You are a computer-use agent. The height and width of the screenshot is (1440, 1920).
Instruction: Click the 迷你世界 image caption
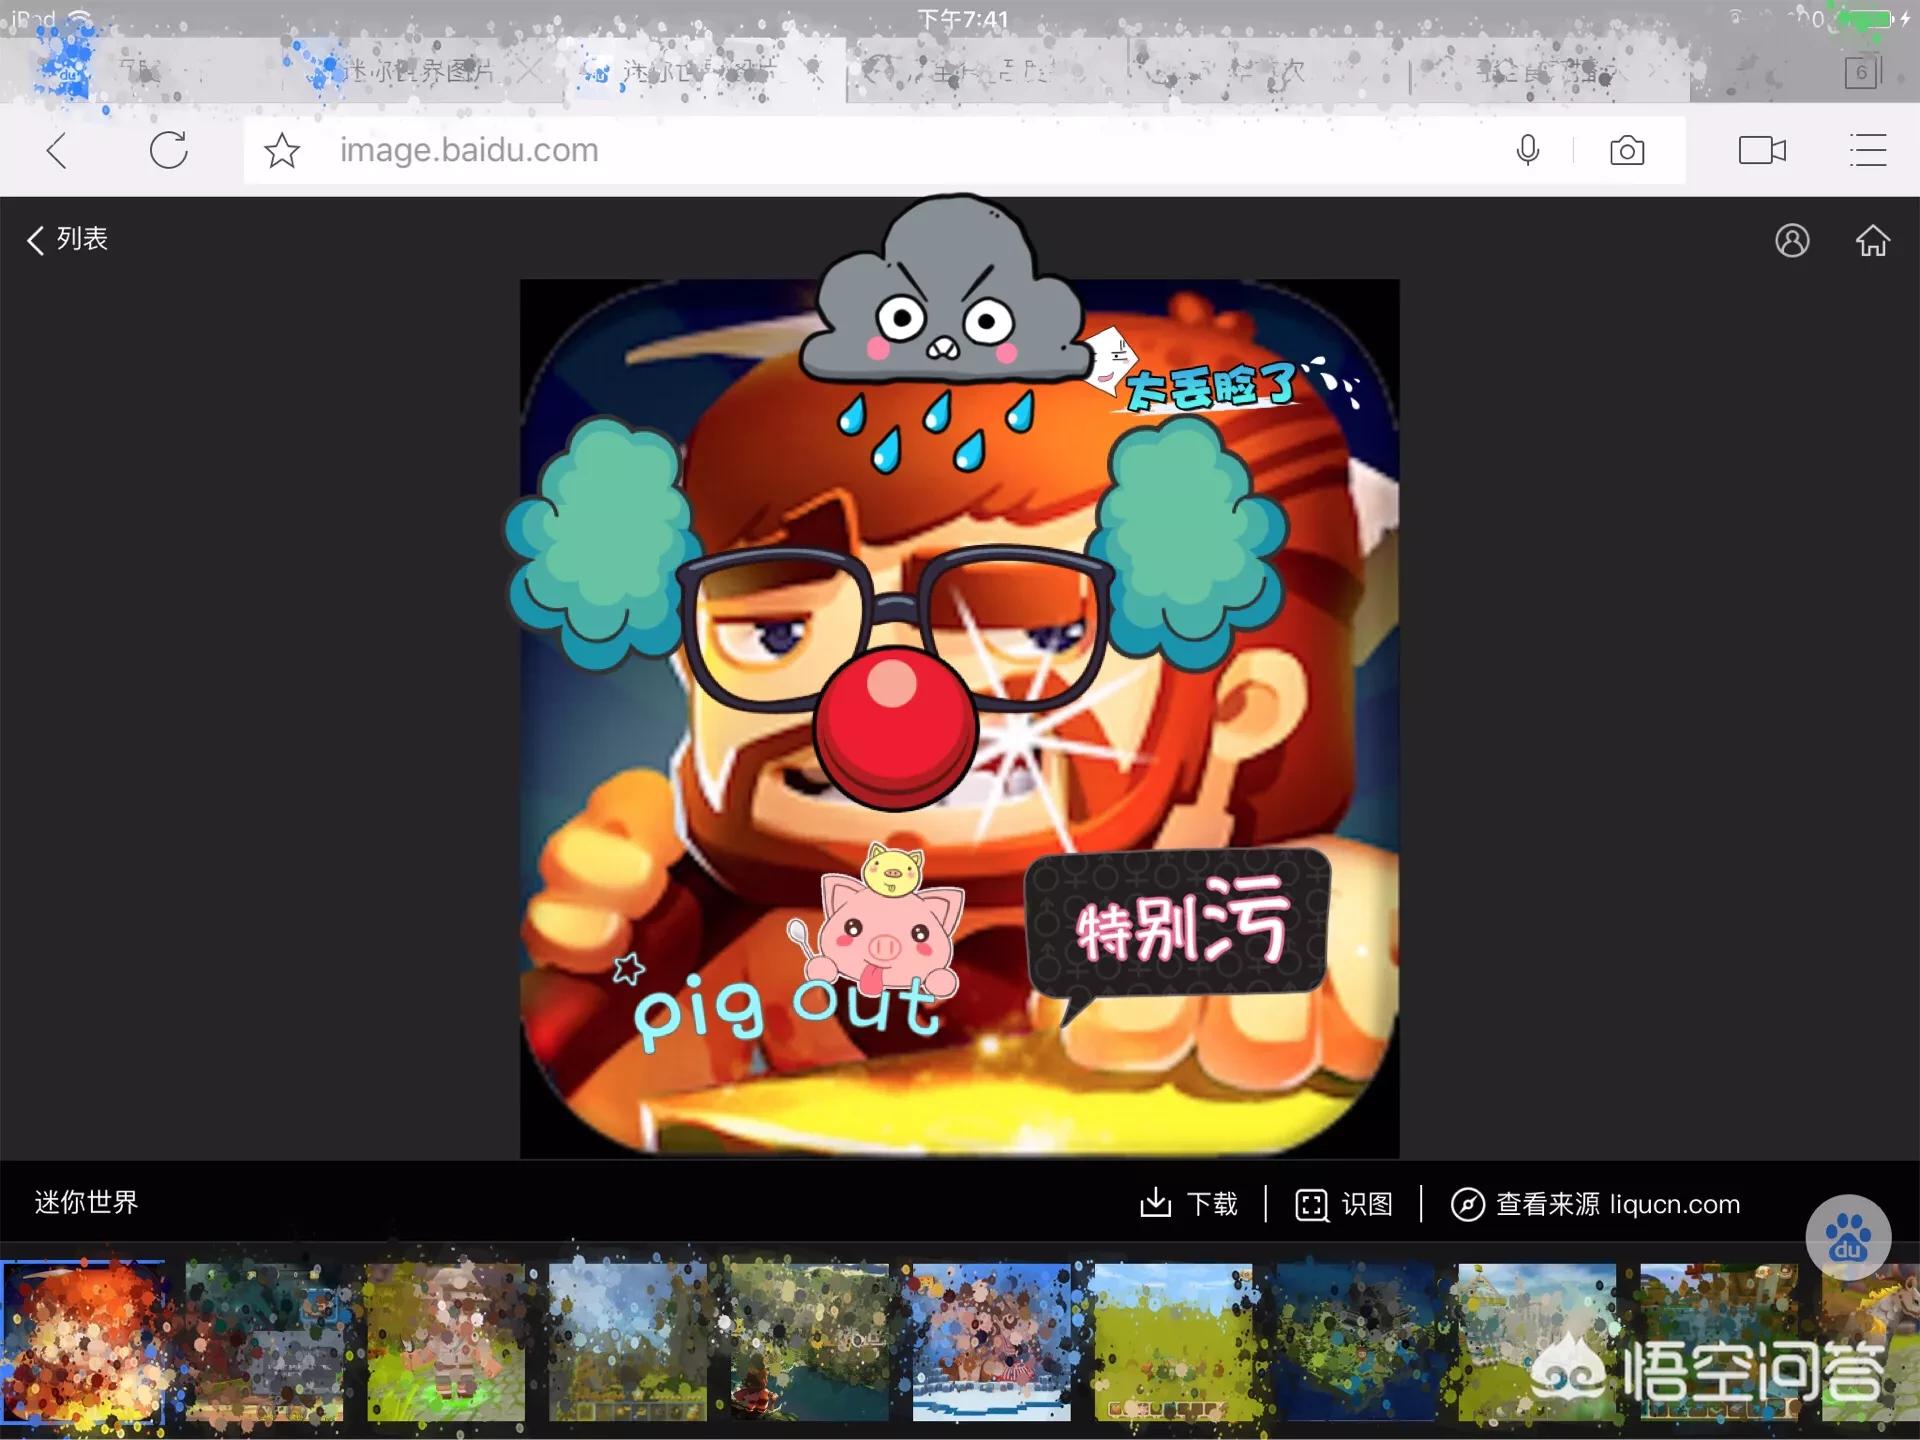click(x=86, y=1202)
